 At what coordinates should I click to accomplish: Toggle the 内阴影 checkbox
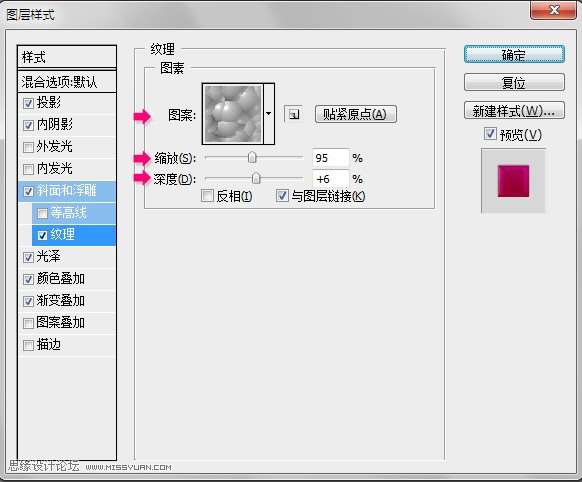(x=28, y=125)
